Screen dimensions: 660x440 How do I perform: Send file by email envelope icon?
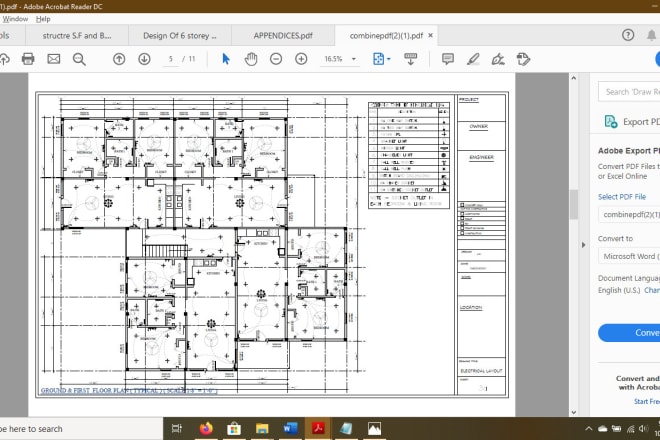pyautogui.click(x=53, y=59)
